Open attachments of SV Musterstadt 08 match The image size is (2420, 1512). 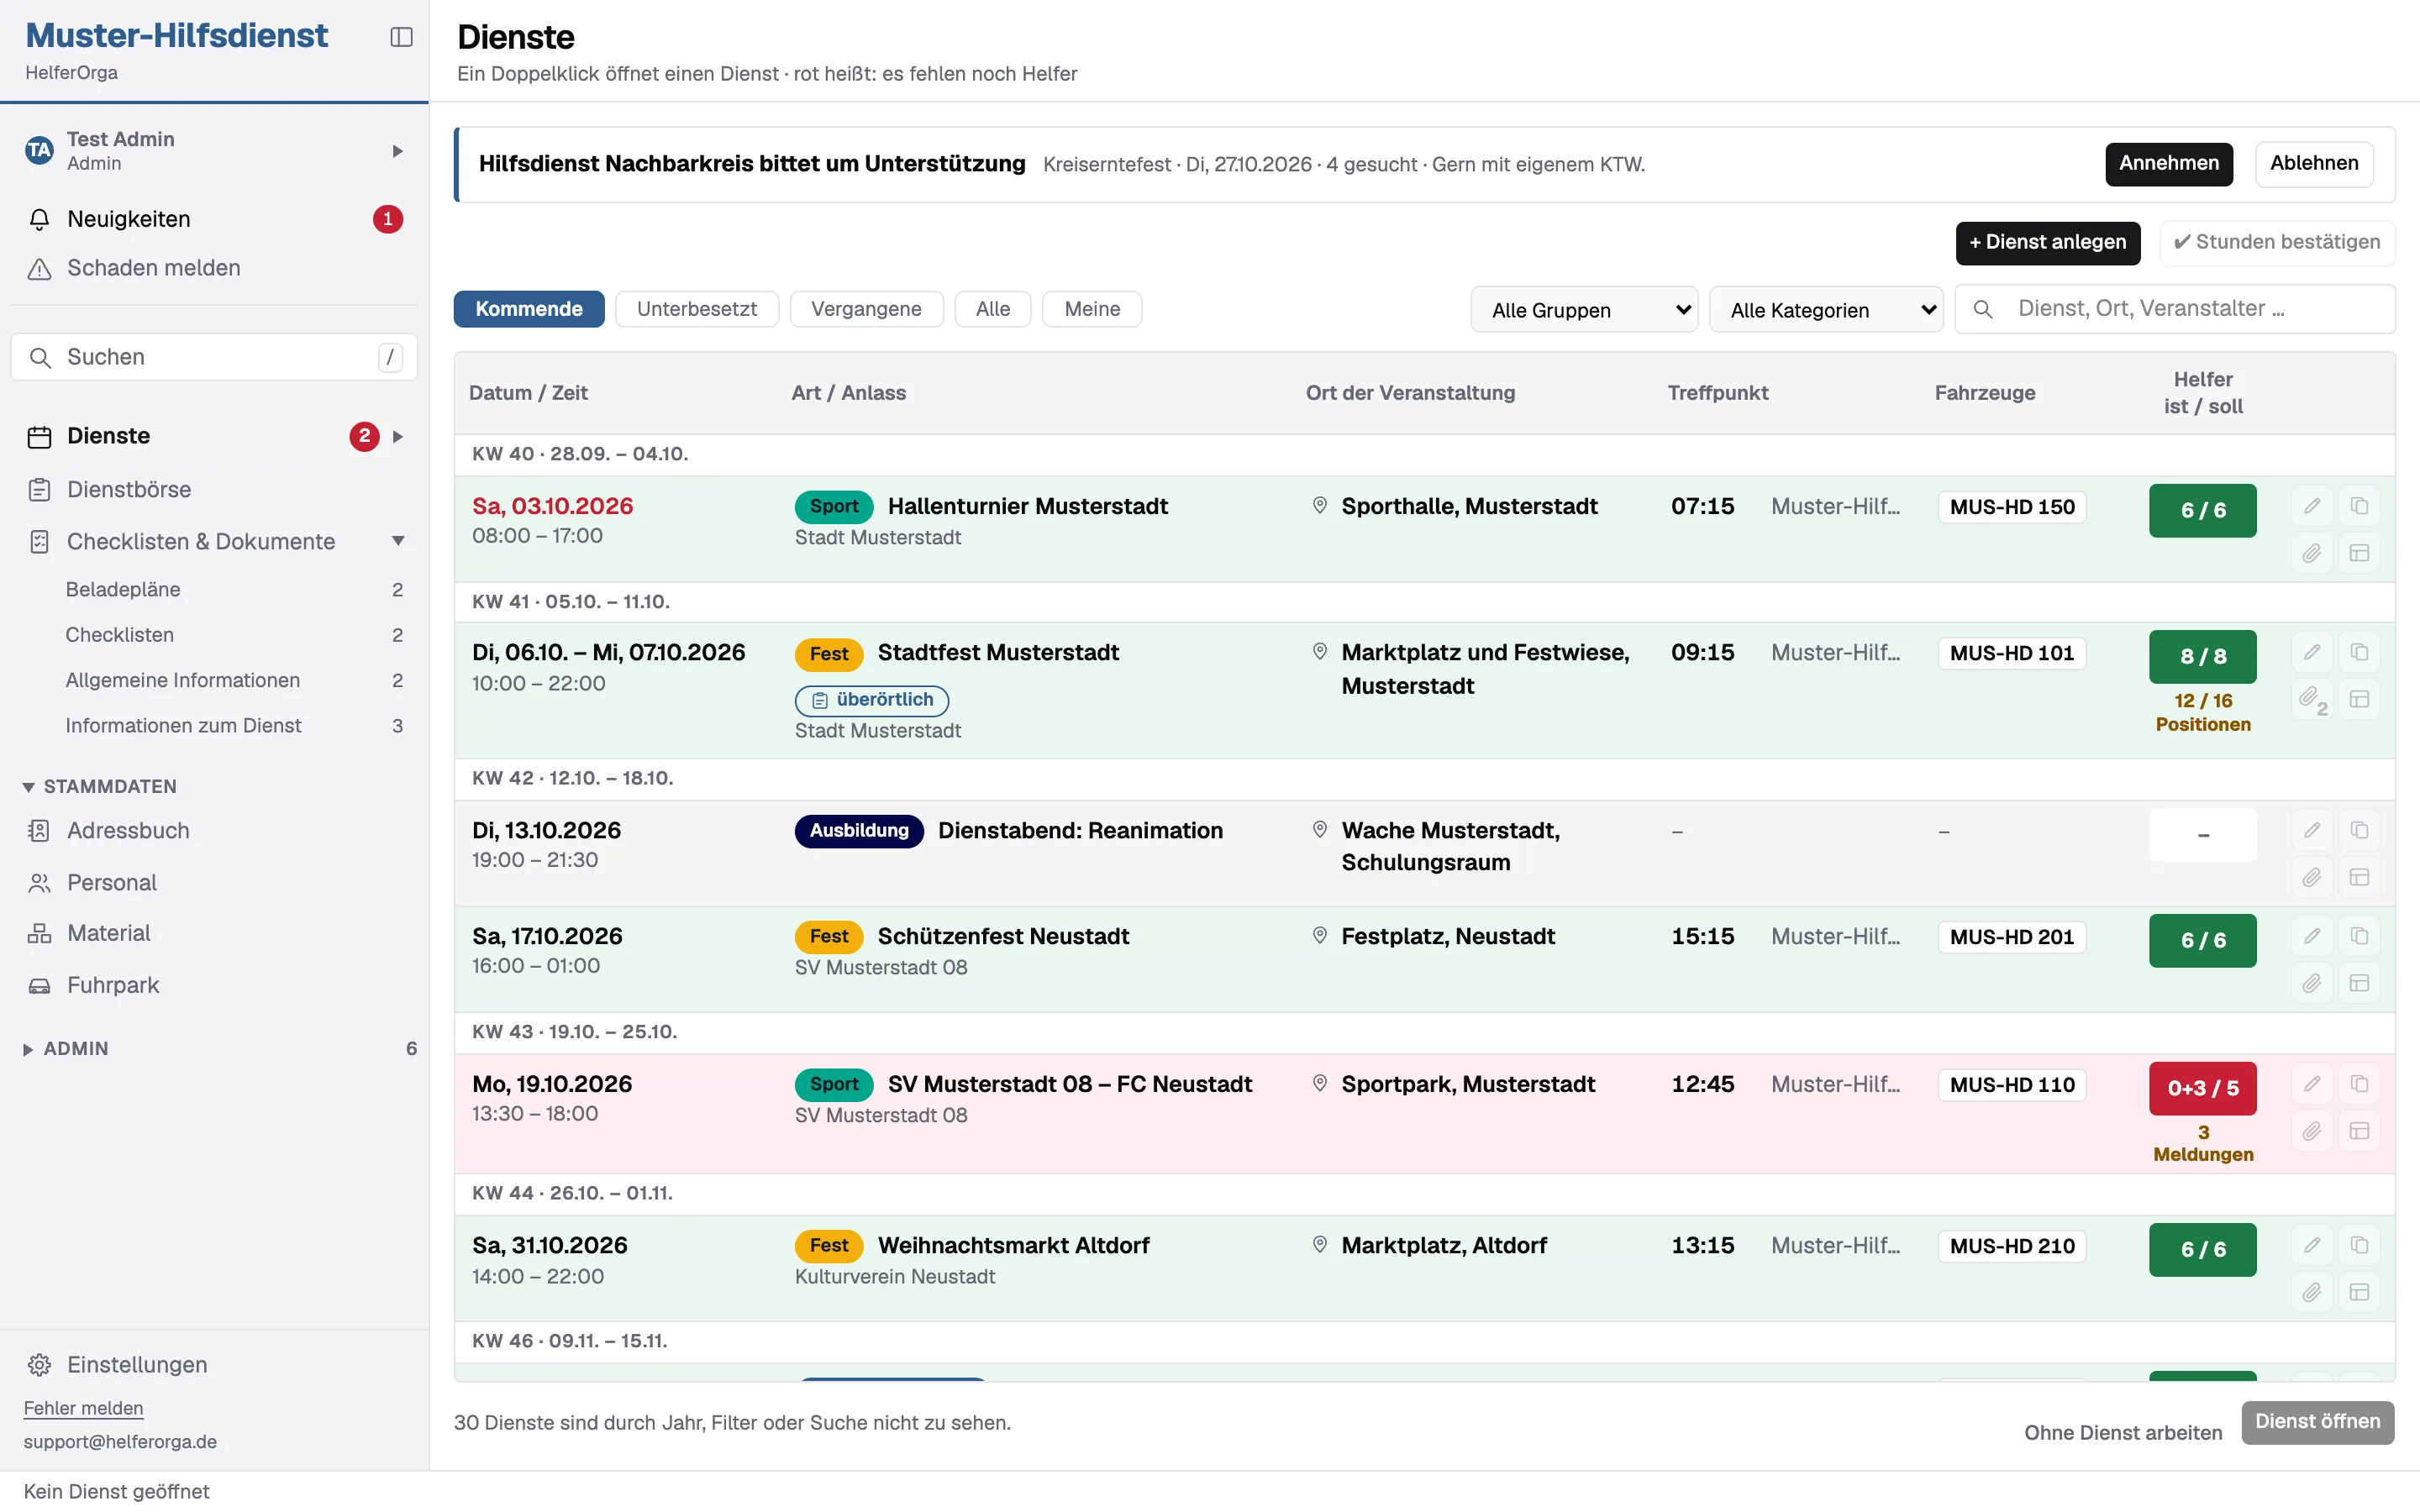point(2312,1131)
